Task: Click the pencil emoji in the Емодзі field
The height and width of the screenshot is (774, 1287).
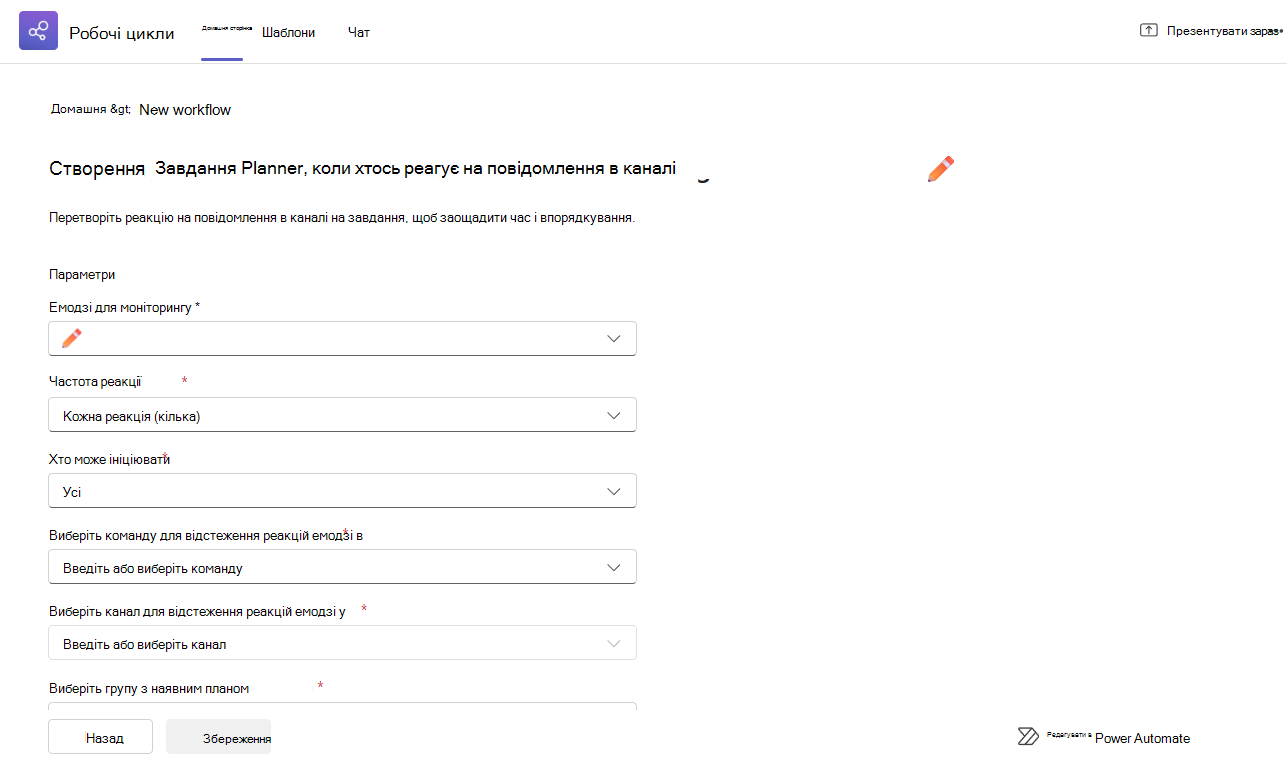Action: 72,338
